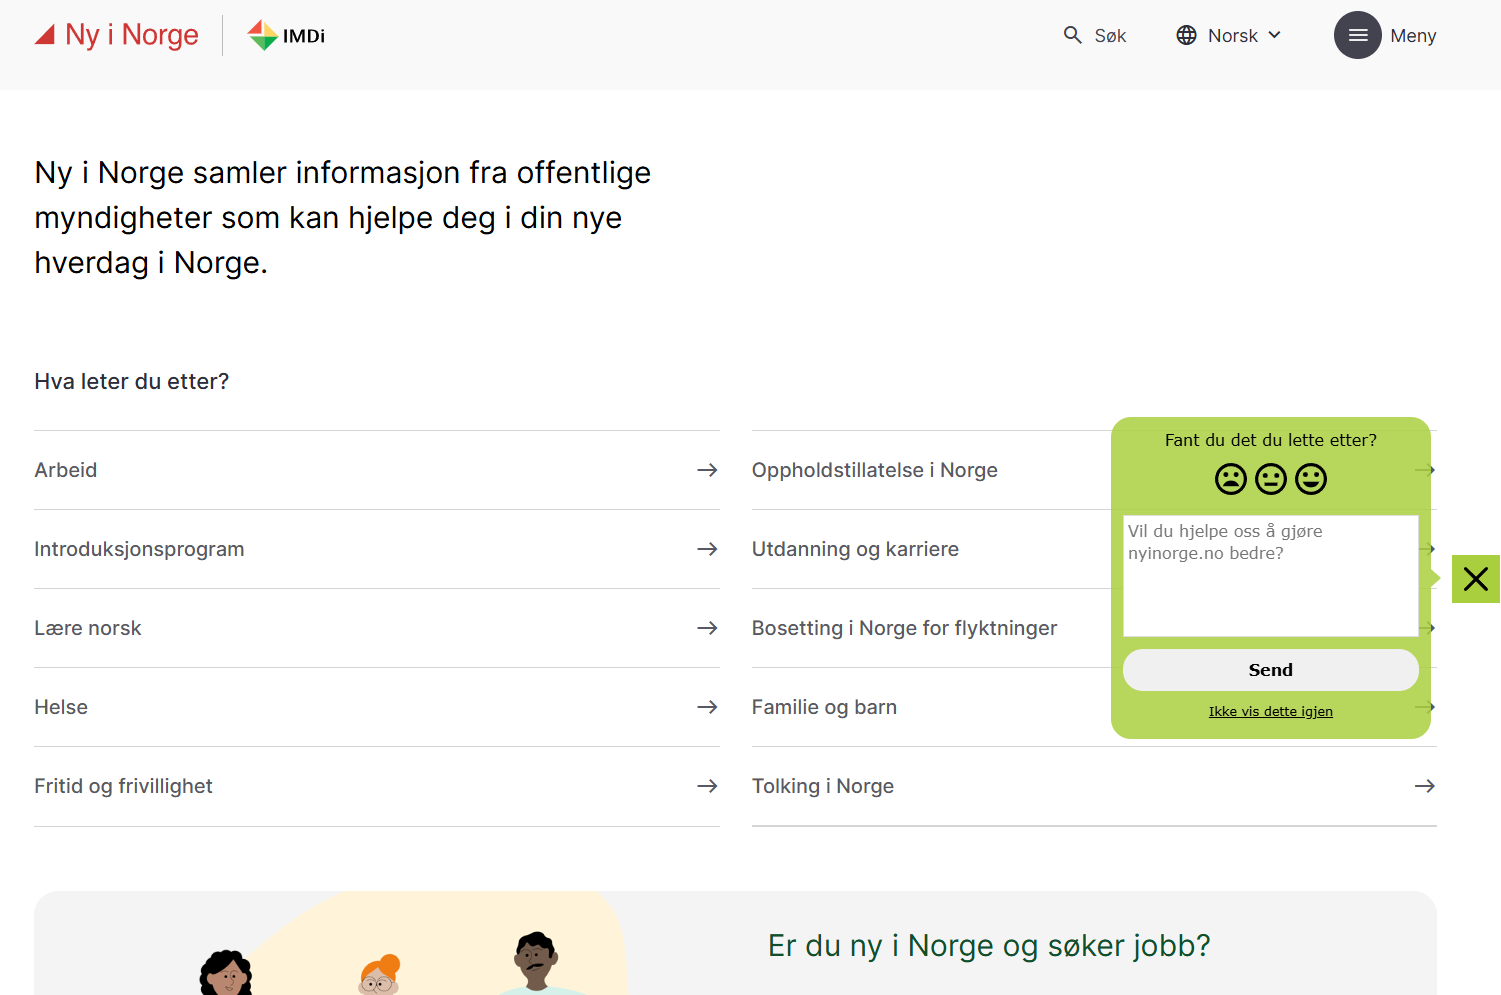Go to Lære norsk section

pos(88,628)
